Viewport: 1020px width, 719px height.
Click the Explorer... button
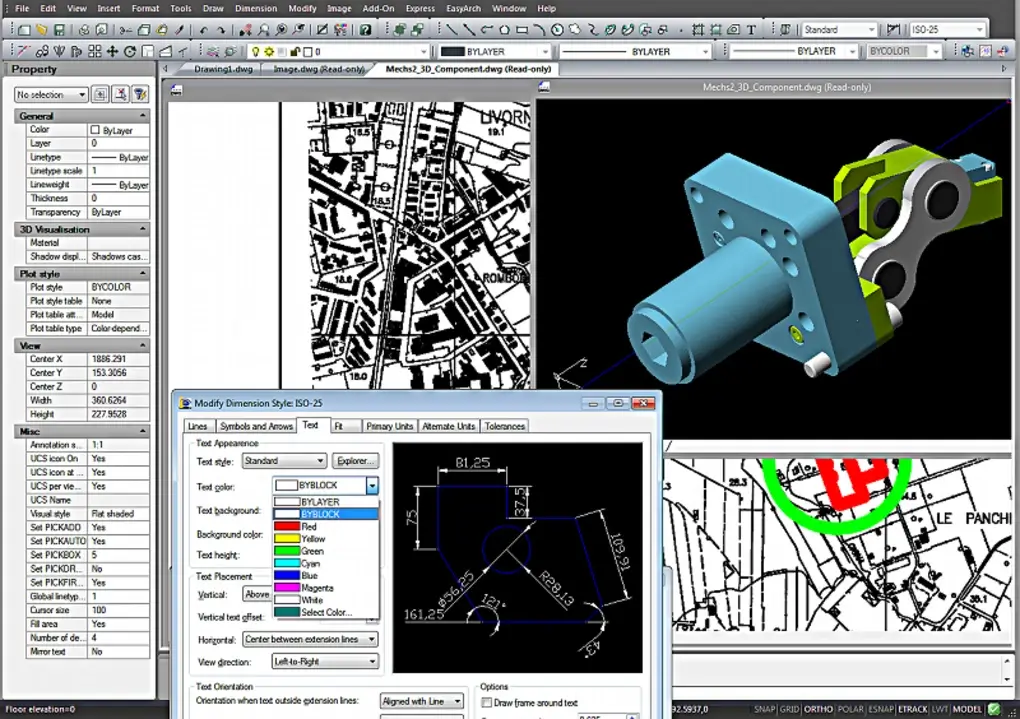[355, 461]
